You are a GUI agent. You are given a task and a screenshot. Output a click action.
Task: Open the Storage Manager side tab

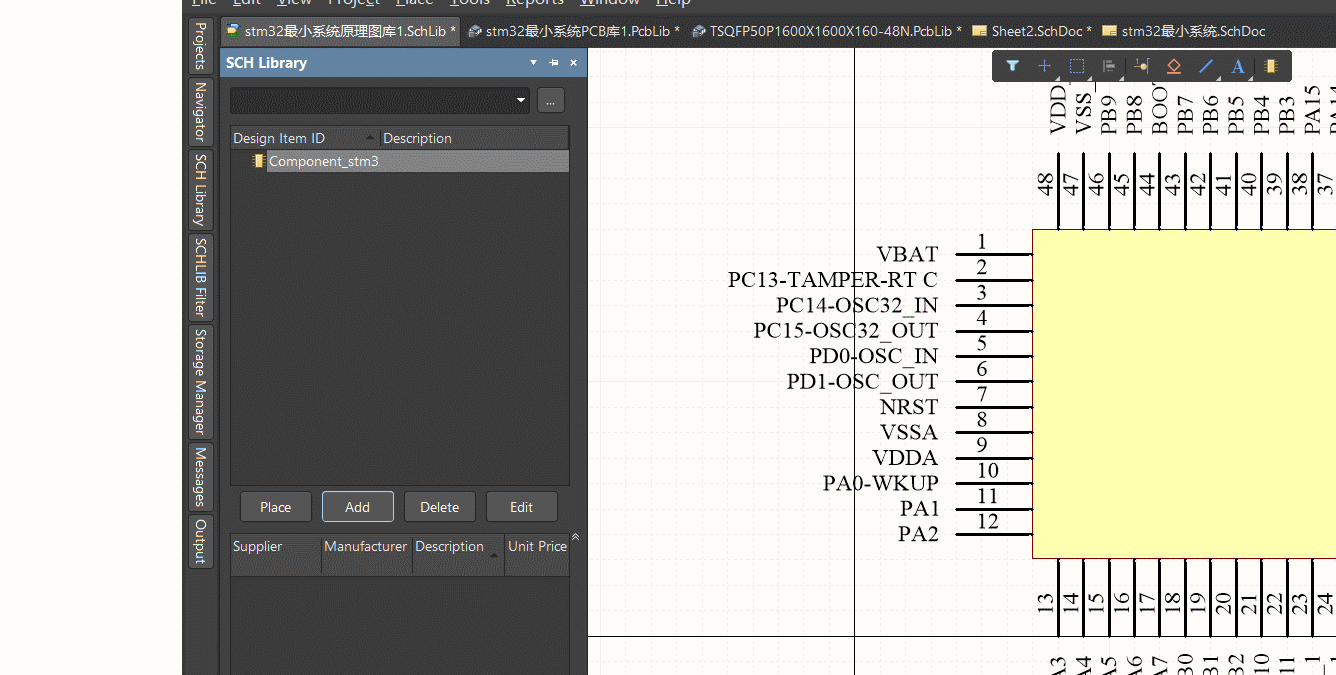click(200, 382)
